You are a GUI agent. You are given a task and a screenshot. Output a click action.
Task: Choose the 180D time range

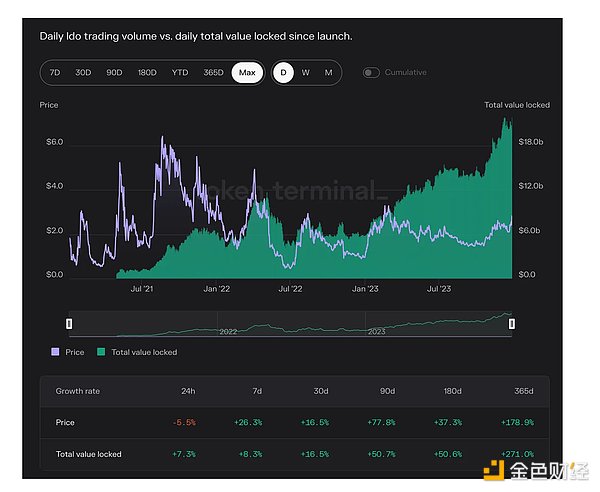(x=146, y=73)
